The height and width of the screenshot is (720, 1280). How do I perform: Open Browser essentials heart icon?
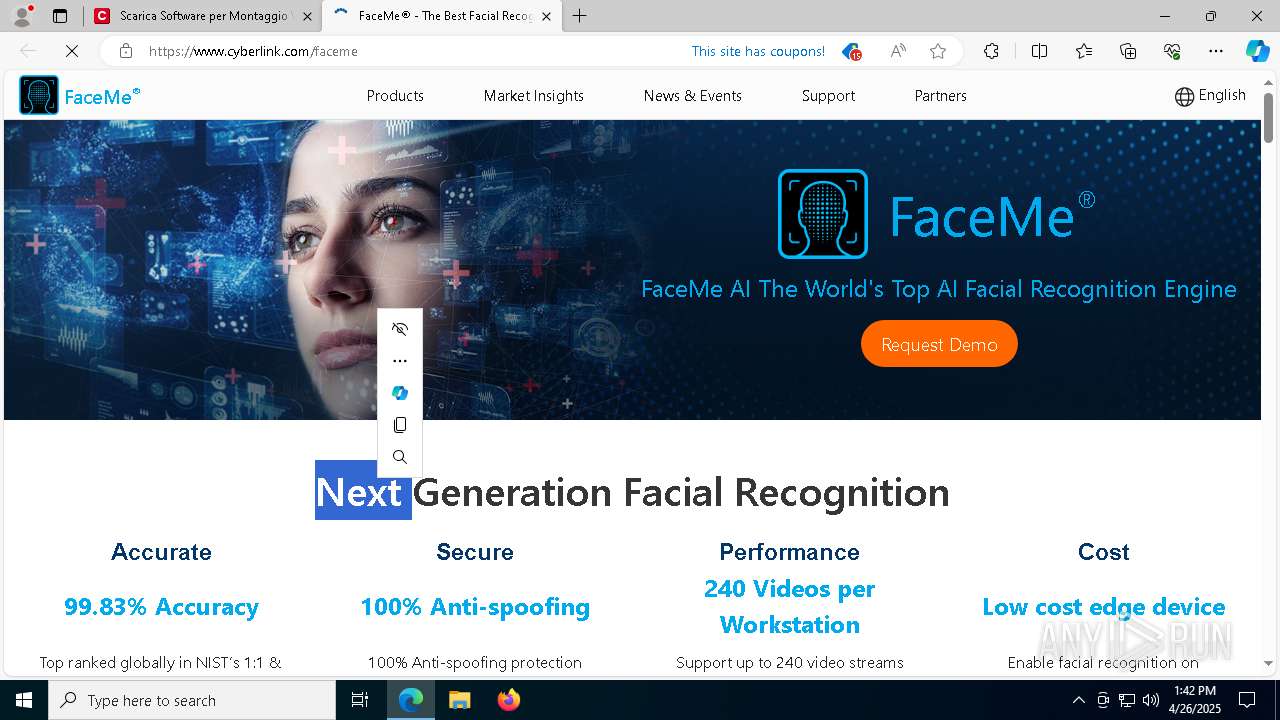[1172, 51]
